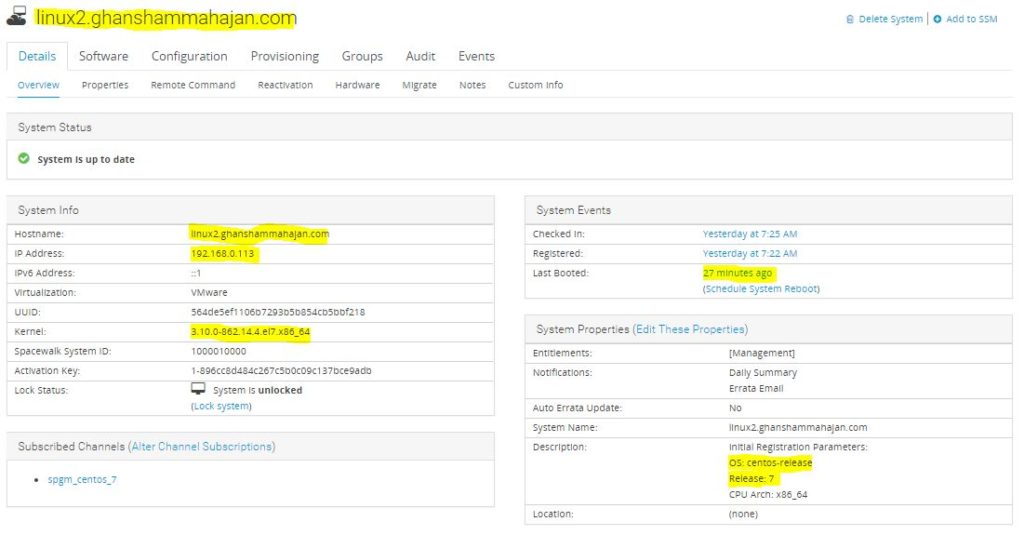
Task: Click the System is up to date message
Action: click(86, 159)
